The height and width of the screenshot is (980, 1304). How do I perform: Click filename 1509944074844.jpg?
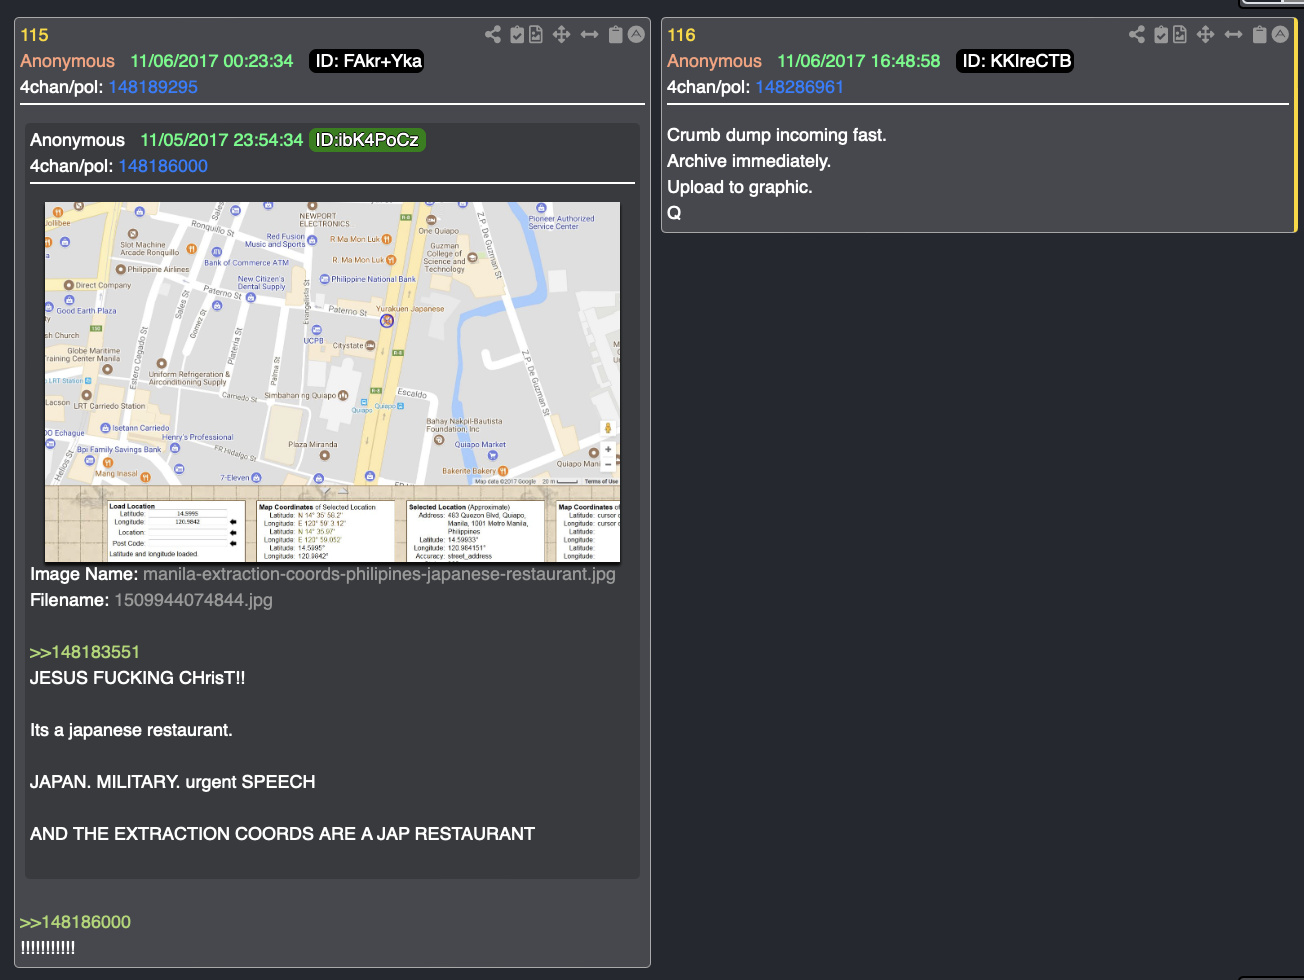pos(193,600)
